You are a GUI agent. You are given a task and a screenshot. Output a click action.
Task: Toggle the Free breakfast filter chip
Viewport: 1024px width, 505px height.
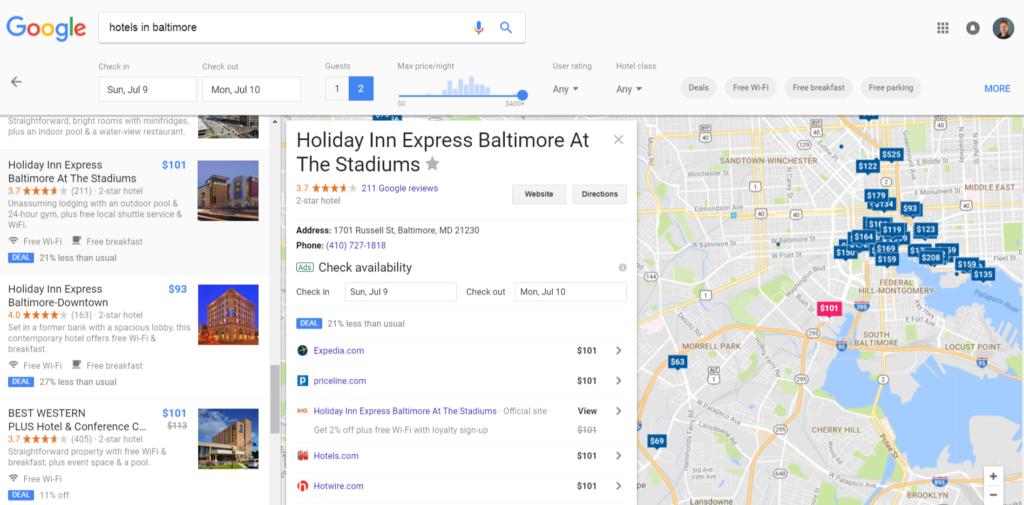click(x=818, y=88)
